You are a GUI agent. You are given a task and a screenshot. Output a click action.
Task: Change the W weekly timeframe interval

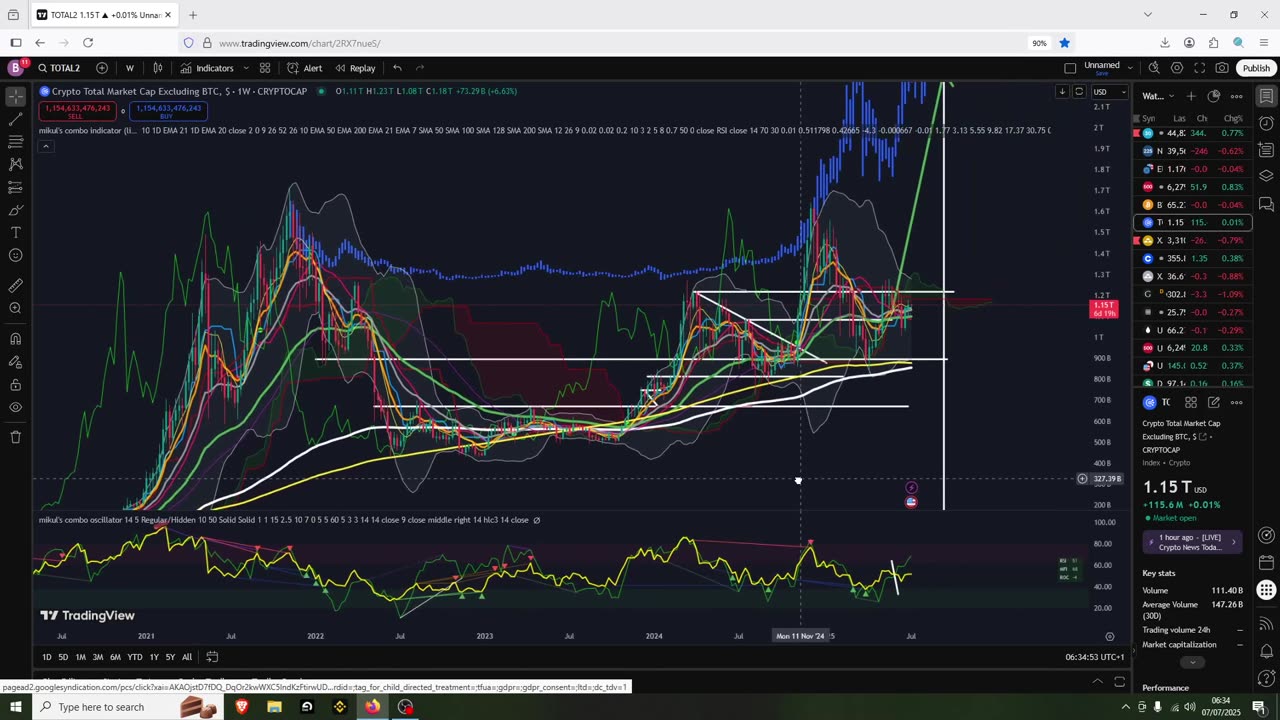(x=130, y=68)
